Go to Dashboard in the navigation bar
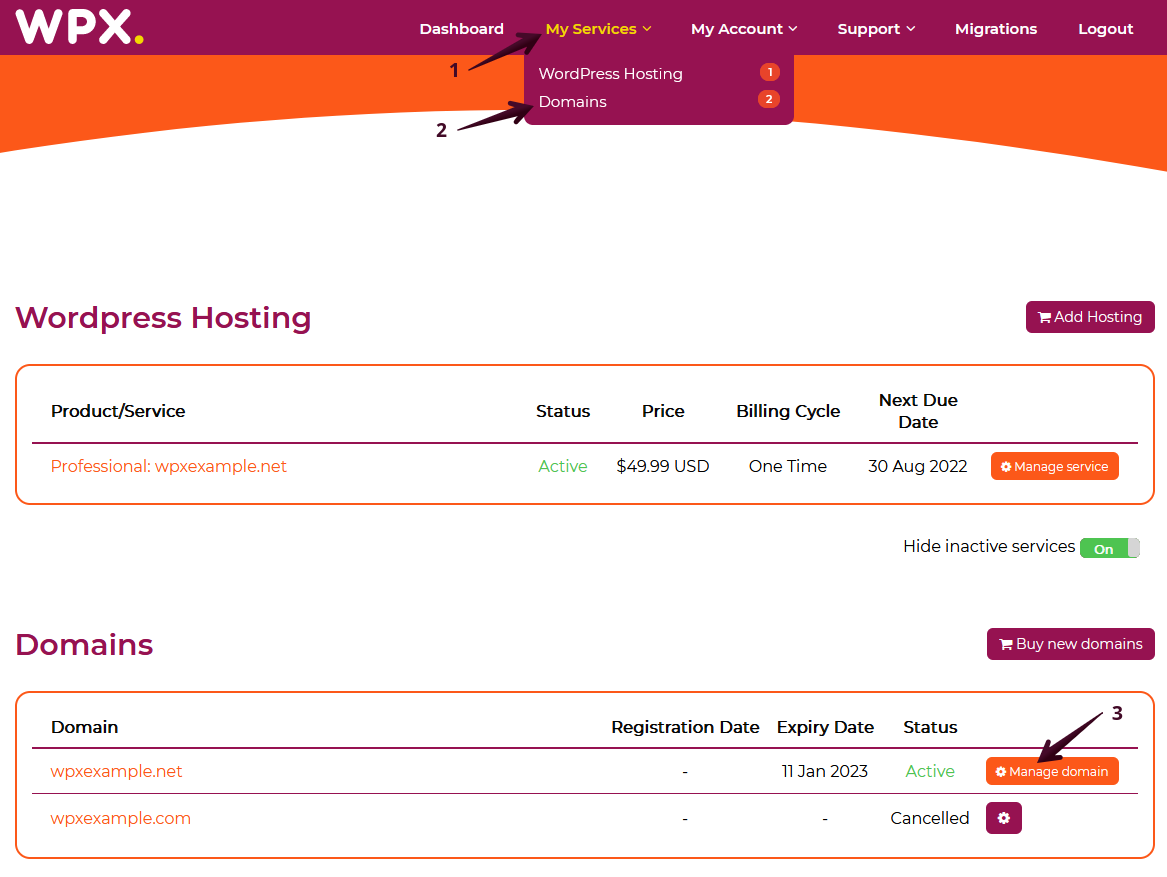1167x877 pixels. pos(461,29)
